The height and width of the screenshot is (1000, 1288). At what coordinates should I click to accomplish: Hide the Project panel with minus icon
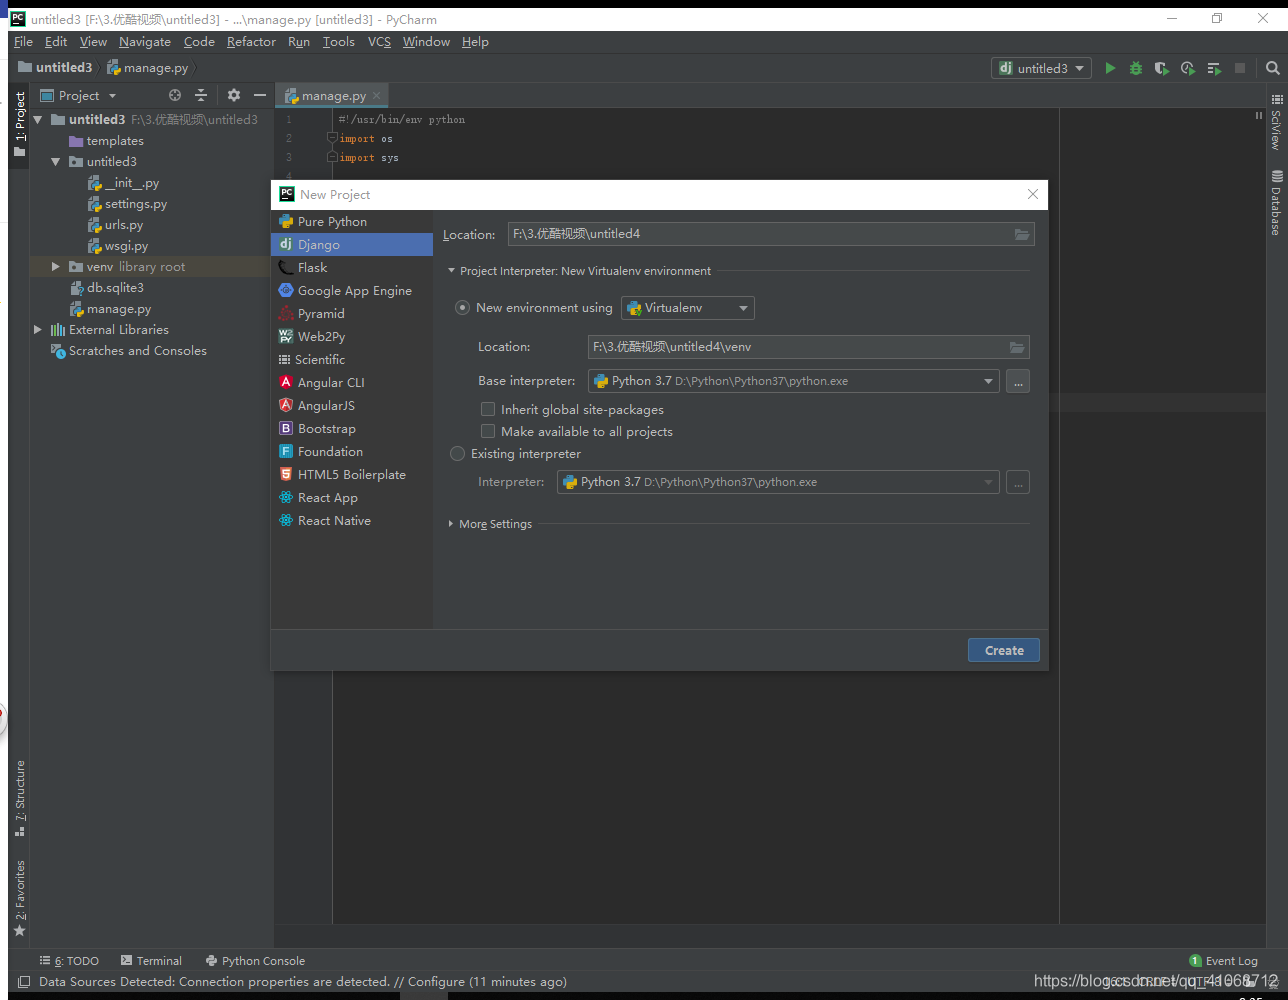[x=260, y=95]
